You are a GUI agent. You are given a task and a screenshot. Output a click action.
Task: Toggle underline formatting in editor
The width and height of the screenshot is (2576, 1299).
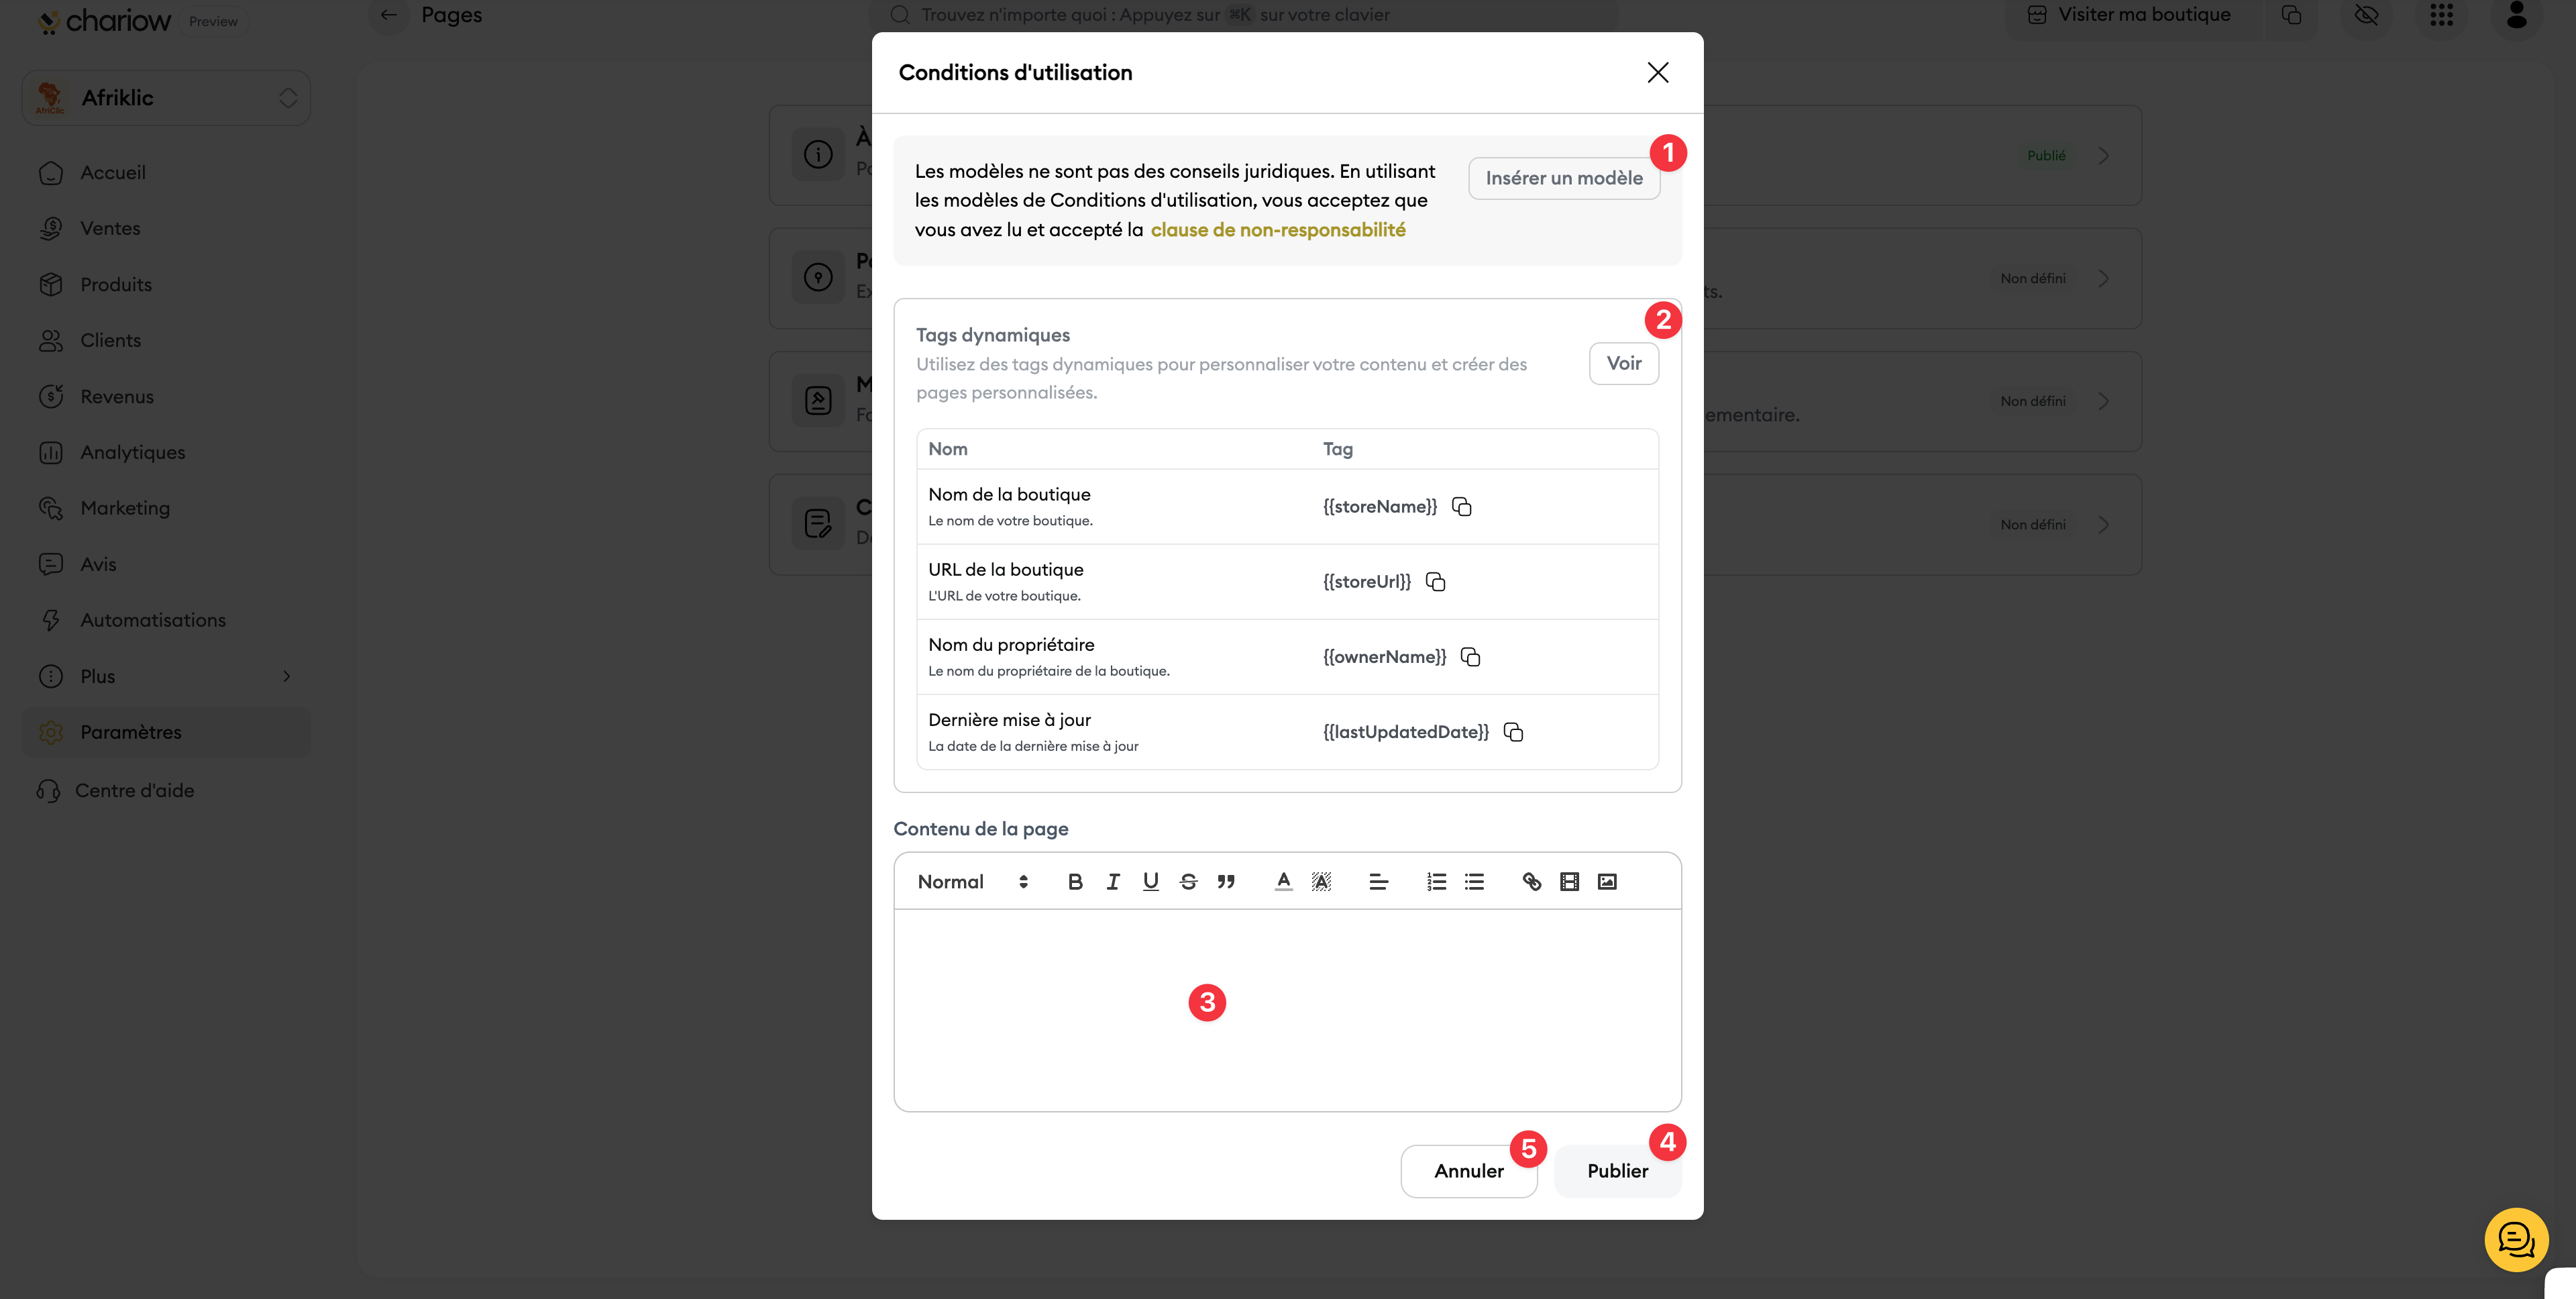click(1151, 881)
